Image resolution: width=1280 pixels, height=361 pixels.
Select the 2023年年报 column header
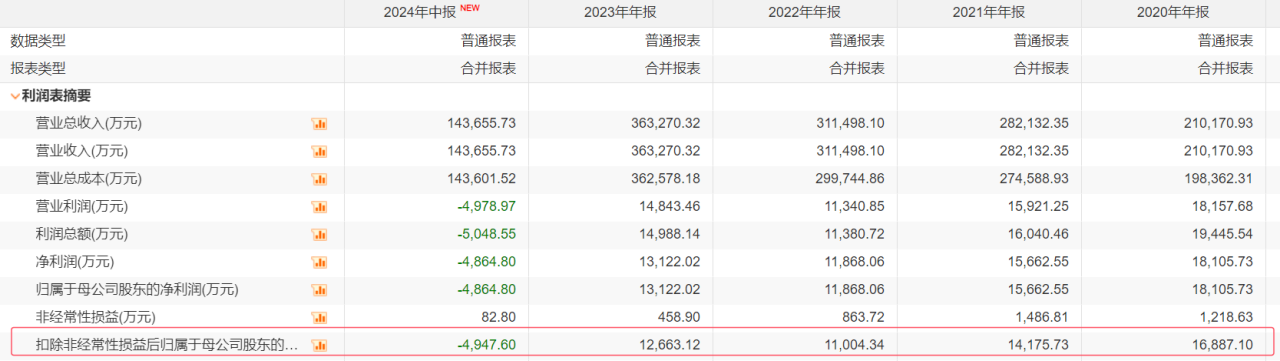620,12
